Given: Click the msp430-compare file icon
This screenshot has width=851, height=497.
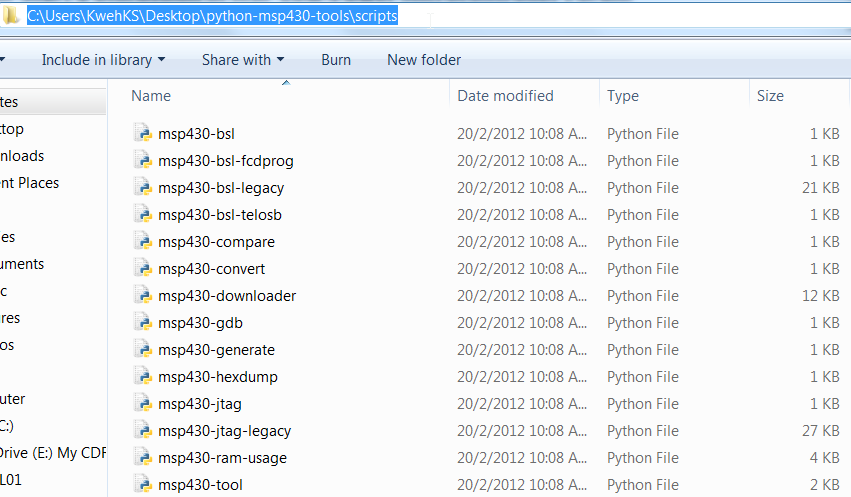Looking at the screenshot, I should tap(141, 242).
